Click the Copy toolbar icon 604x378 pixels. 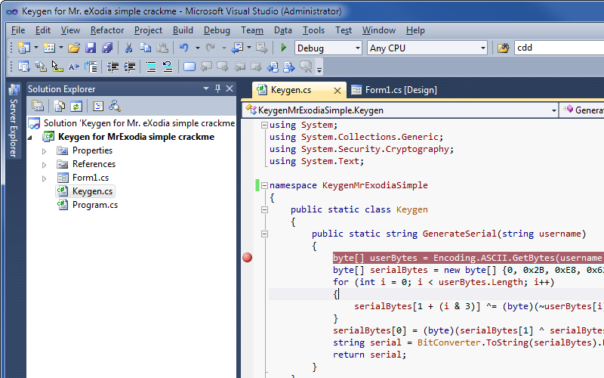145,48
